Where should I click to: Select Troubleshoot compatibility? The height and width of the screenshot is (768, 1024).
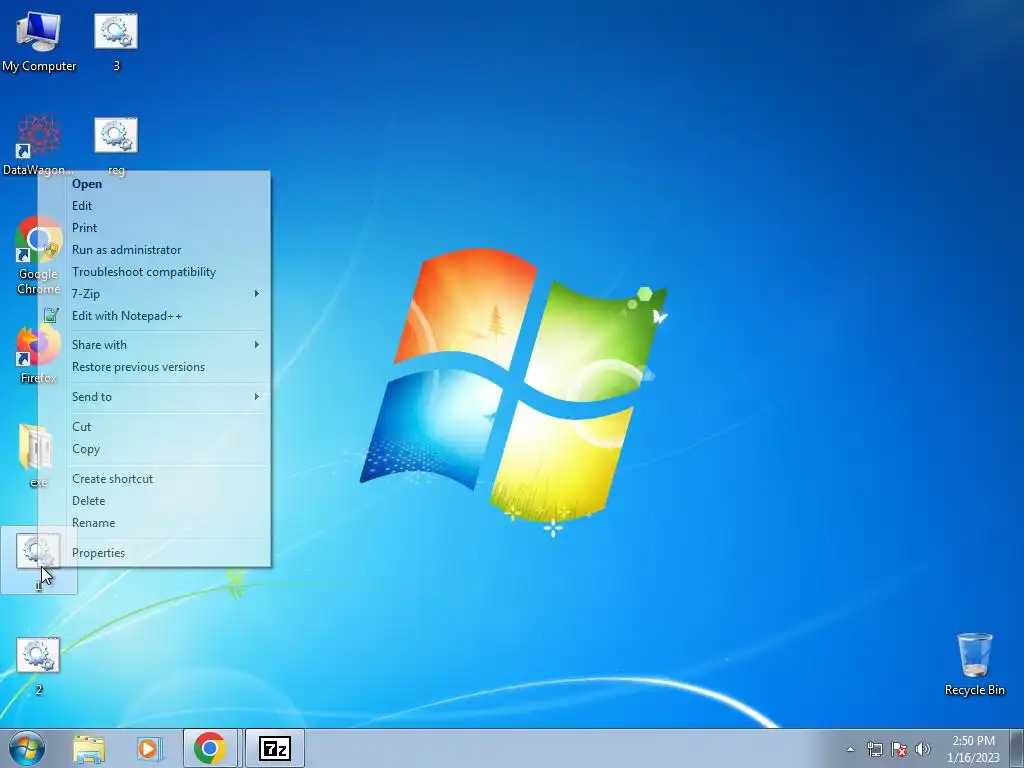[x=154, y=272]
